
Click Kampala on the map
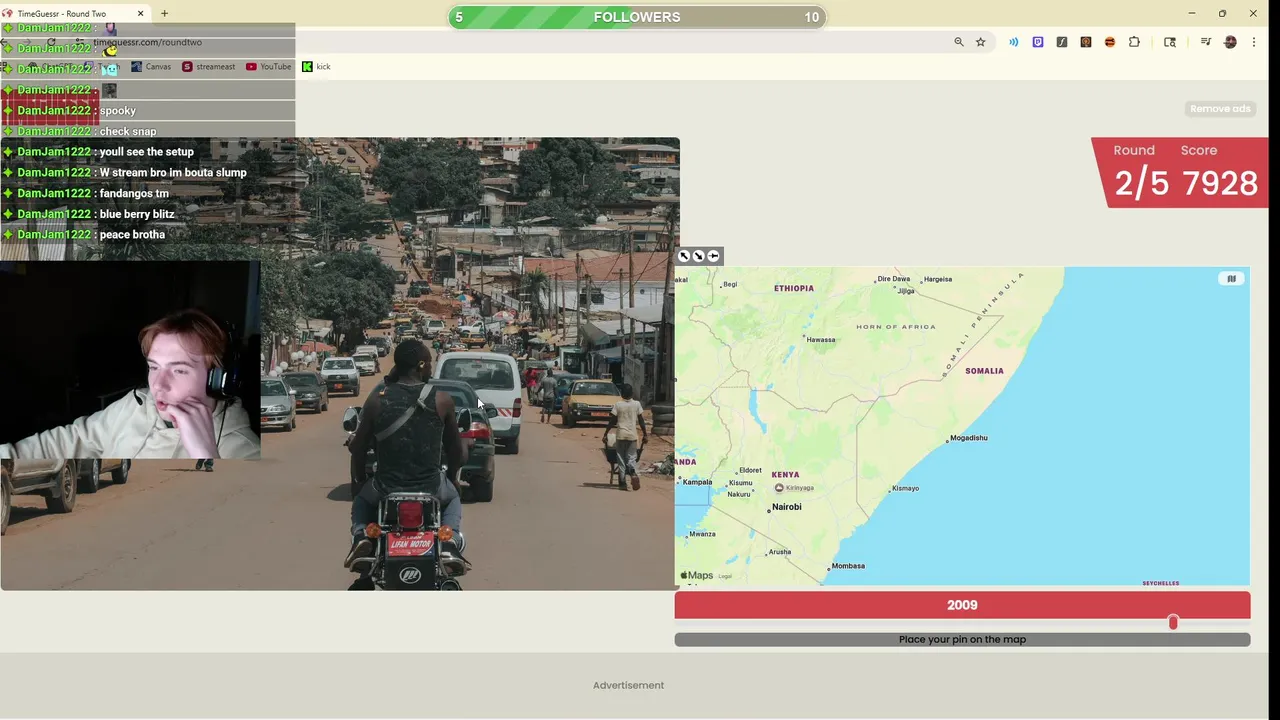tap(695, 482)
